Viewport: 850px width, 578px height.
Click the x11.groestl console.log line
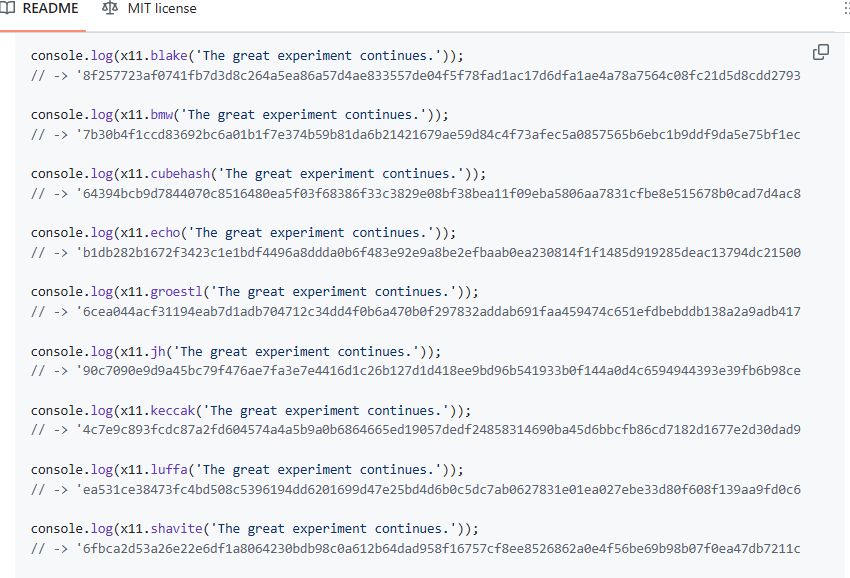(x=255, y=292)
